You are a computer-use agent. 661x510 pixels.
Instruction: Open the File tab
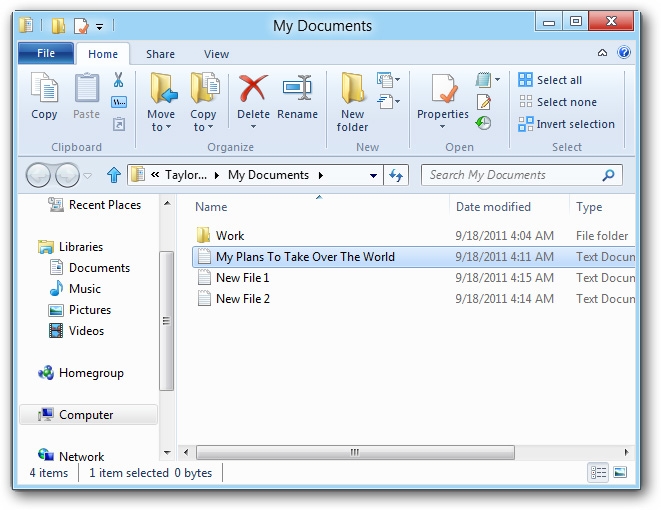[46, 53]
